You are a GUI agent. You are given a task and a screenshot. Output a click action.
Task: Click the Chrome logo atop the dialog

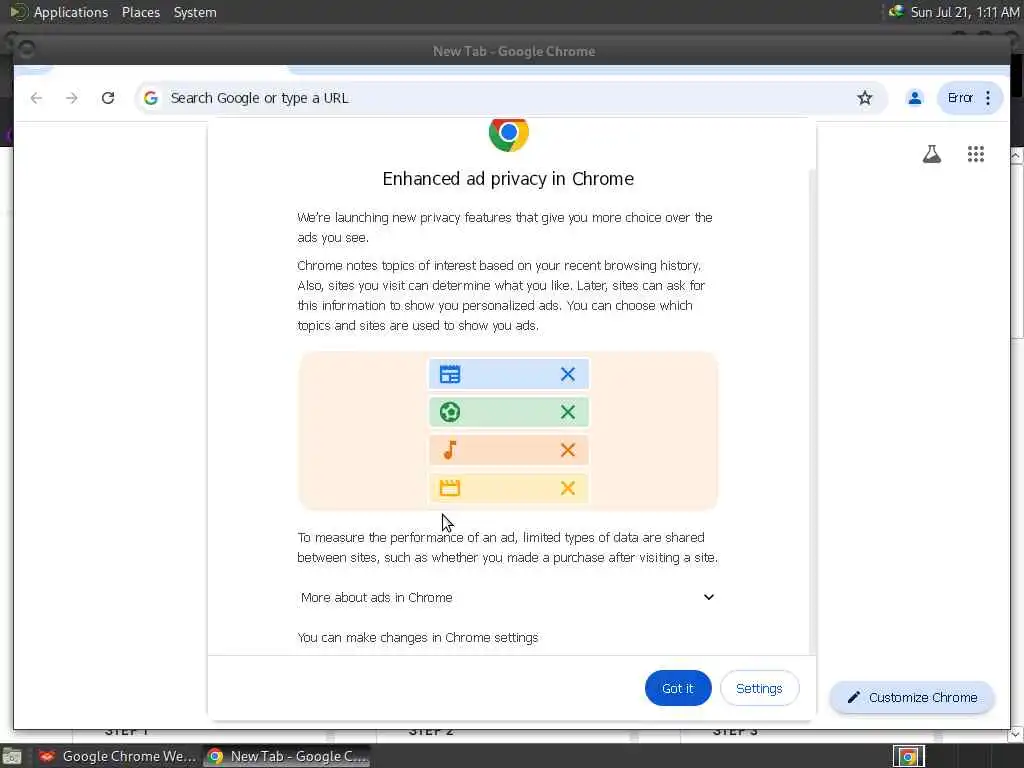(x=508, y=135)
